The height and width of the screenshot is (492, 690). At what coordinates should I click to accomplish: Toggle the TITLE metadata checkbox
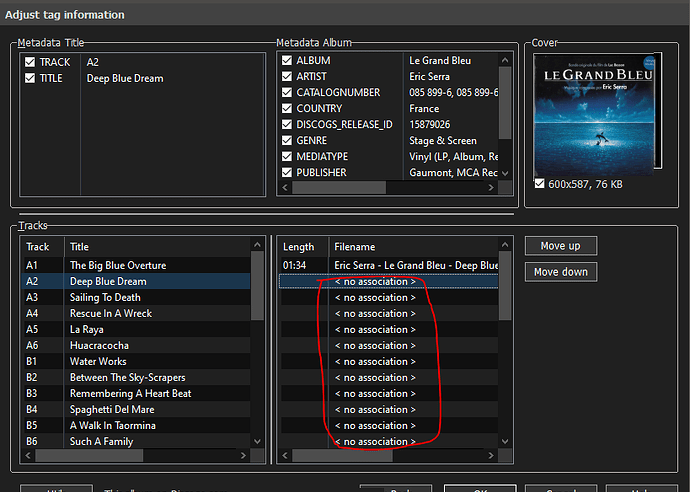point(30,78)
